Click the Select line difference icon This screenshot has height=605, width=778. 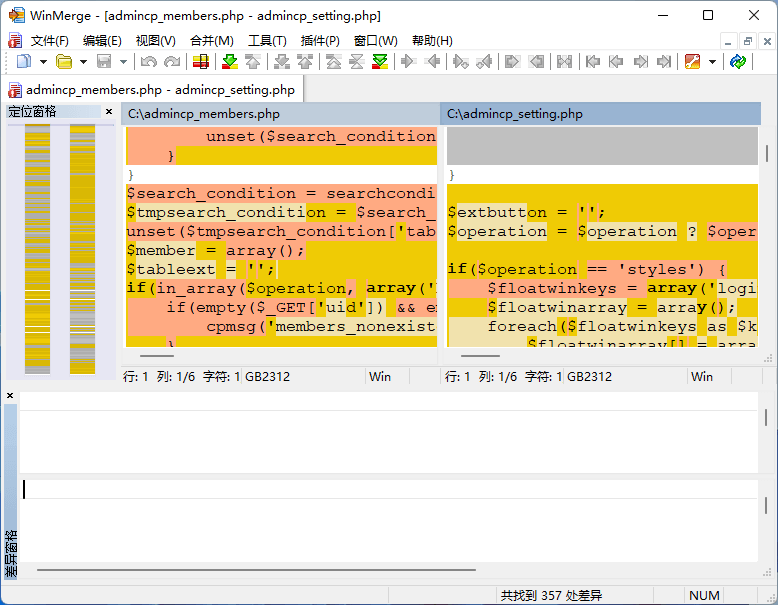click(x=201, y=62)
